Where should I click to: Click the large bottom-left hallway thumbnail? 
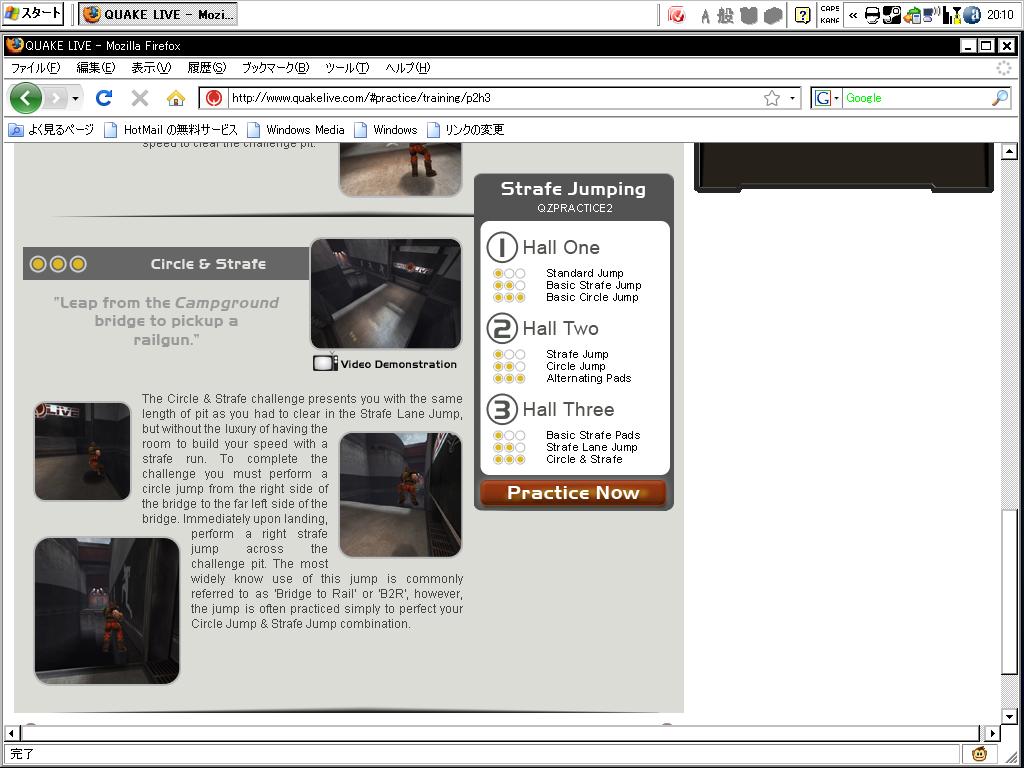[x=106, y=611]
